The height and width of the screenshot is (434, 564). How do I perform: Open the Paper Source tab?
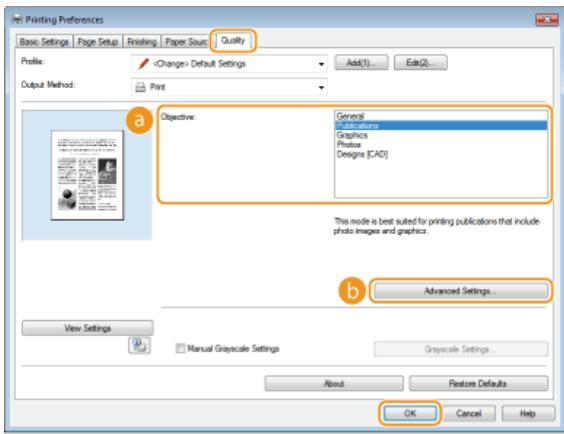(186, 42)
